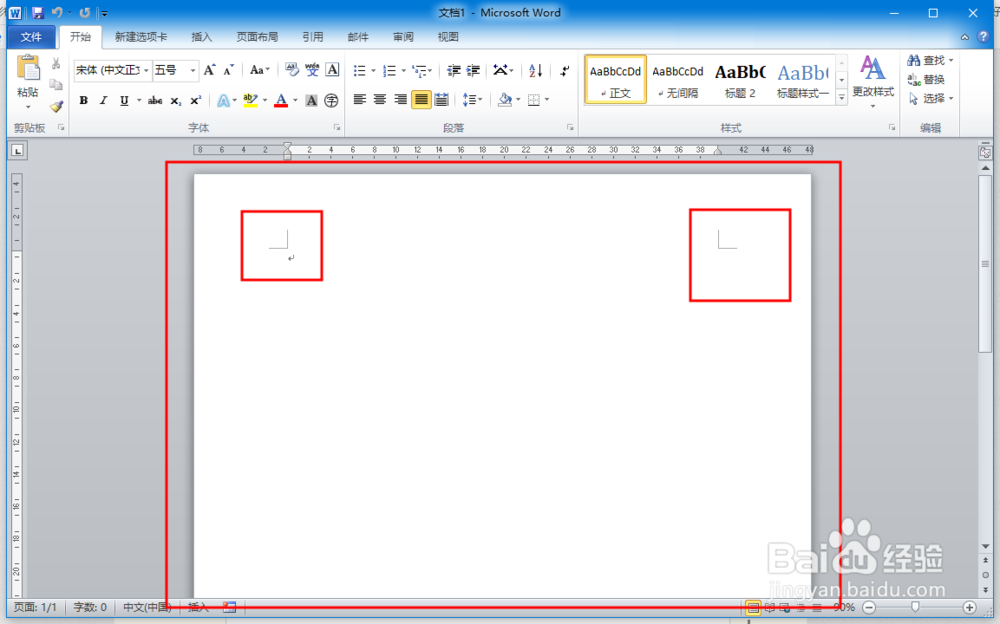The width and height of the screenshot is (1000, 624).
Task: Apply the 正文 (Normal) style
Action: pyautogui.click(x=615, y=79)
